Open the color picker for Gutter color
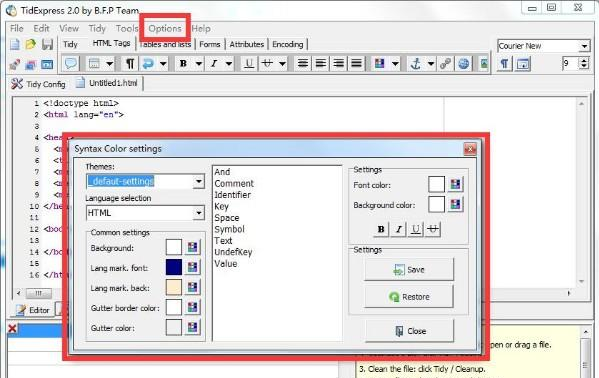 [x=193, y=327]
